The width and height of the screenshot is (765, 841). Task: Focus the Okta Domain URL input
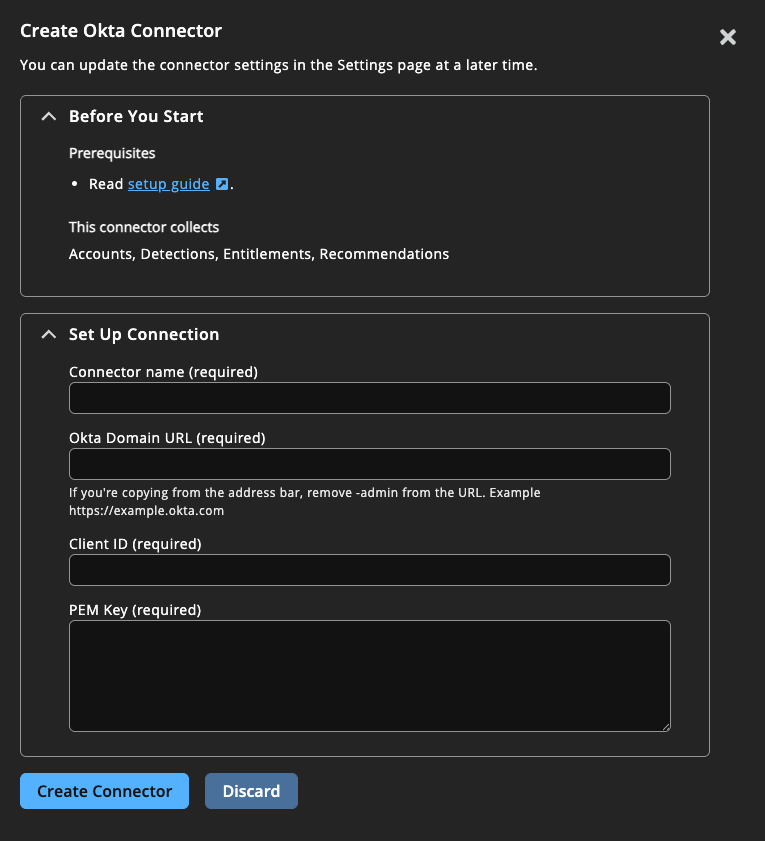(x=369, y=463)
